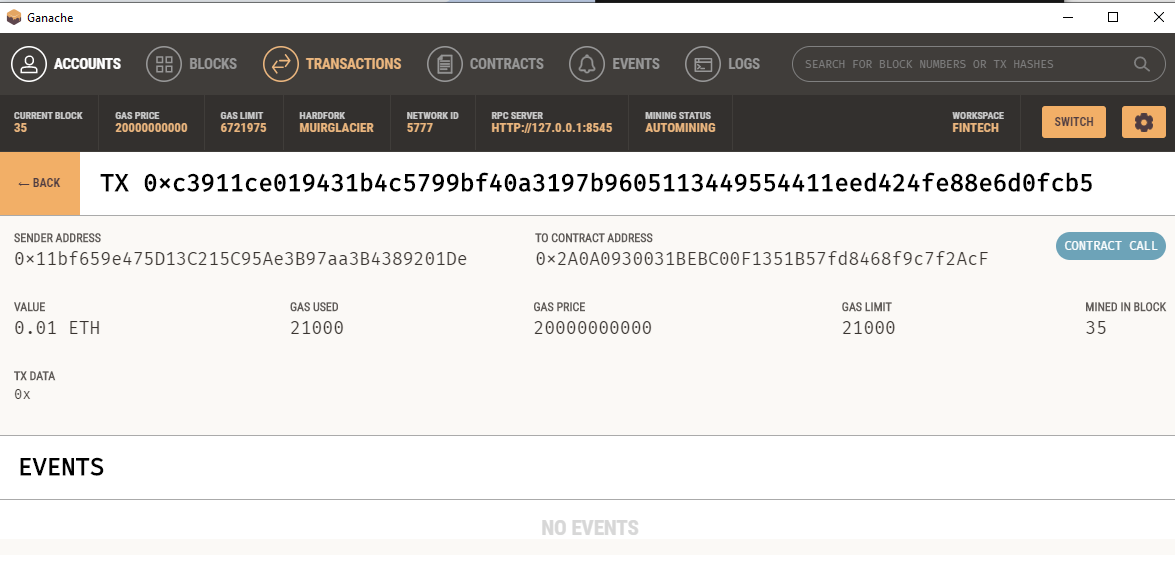
Task: Click network ID 5777
Action: 420,128
